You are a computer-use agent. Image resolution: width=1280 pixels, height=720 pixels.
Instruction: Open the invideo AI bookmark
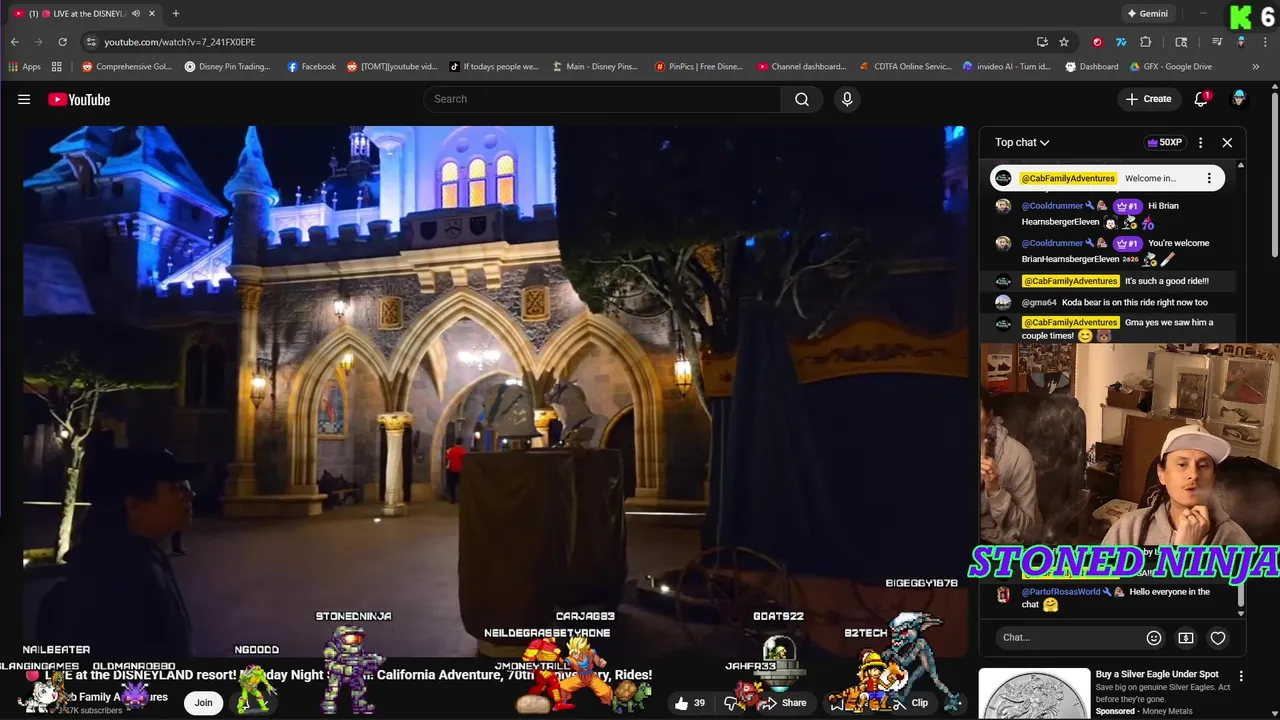pos(1007,67)
